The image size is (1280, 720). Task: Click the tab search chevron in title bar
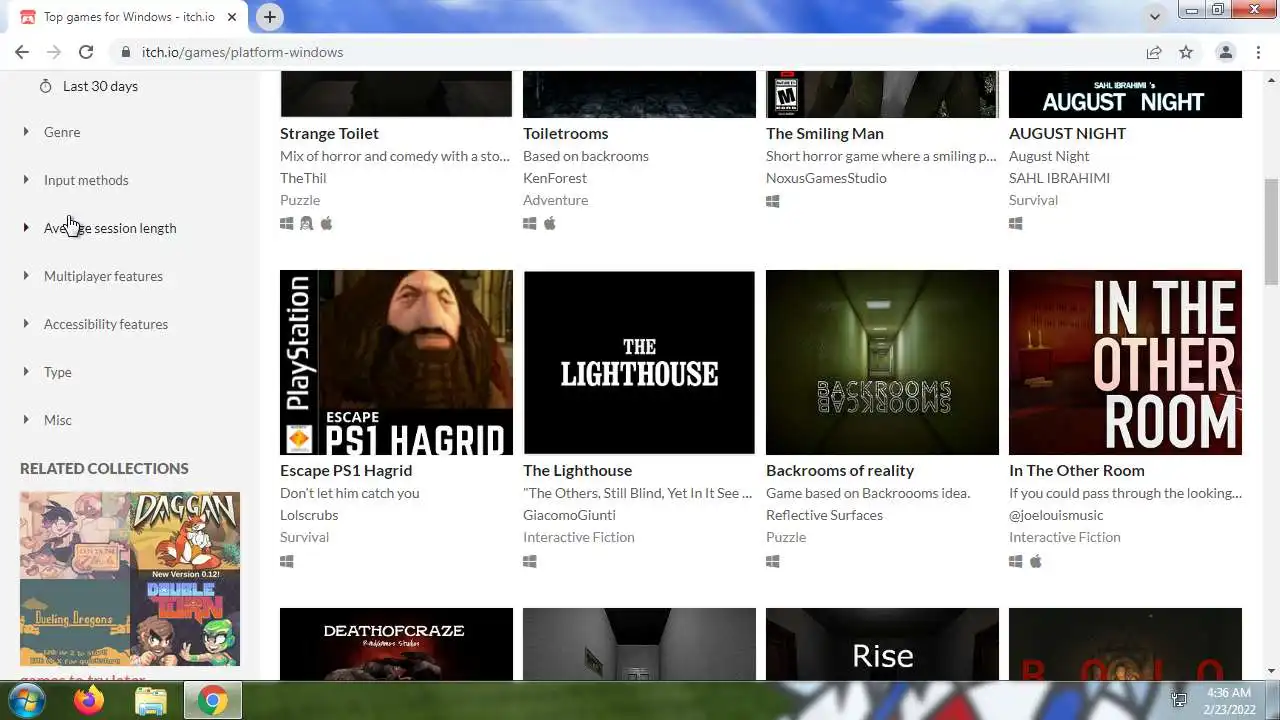pos(1155,17)
